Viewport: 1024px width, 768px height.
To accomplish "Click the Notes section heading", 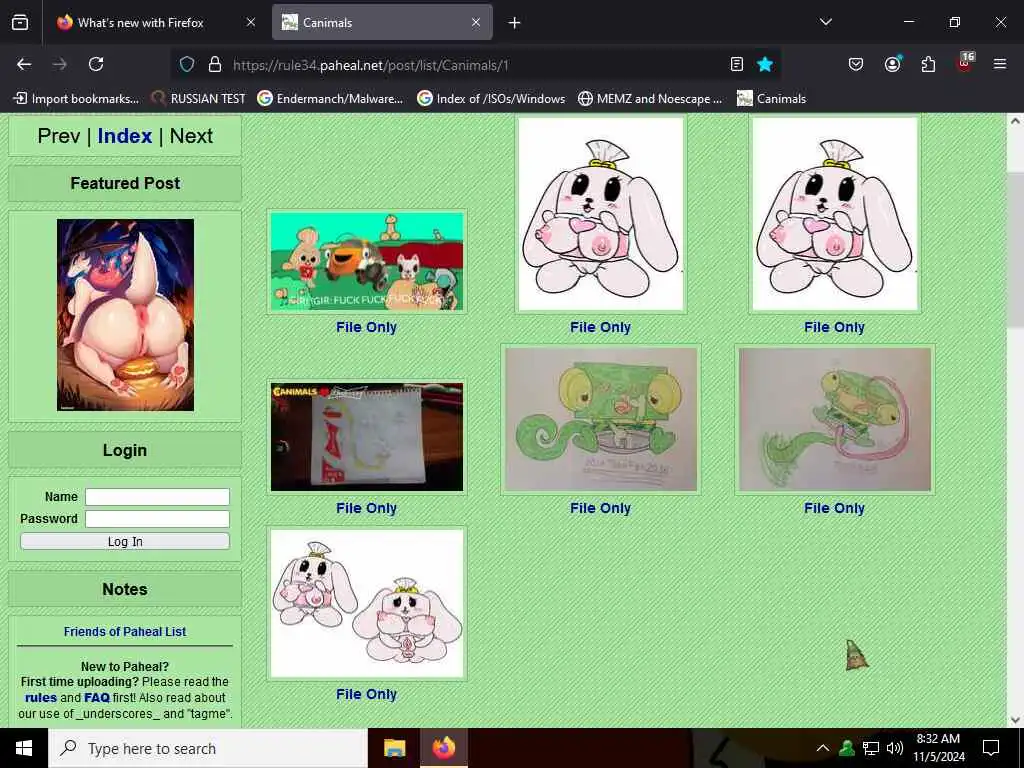I will click(x=125, y=589).
